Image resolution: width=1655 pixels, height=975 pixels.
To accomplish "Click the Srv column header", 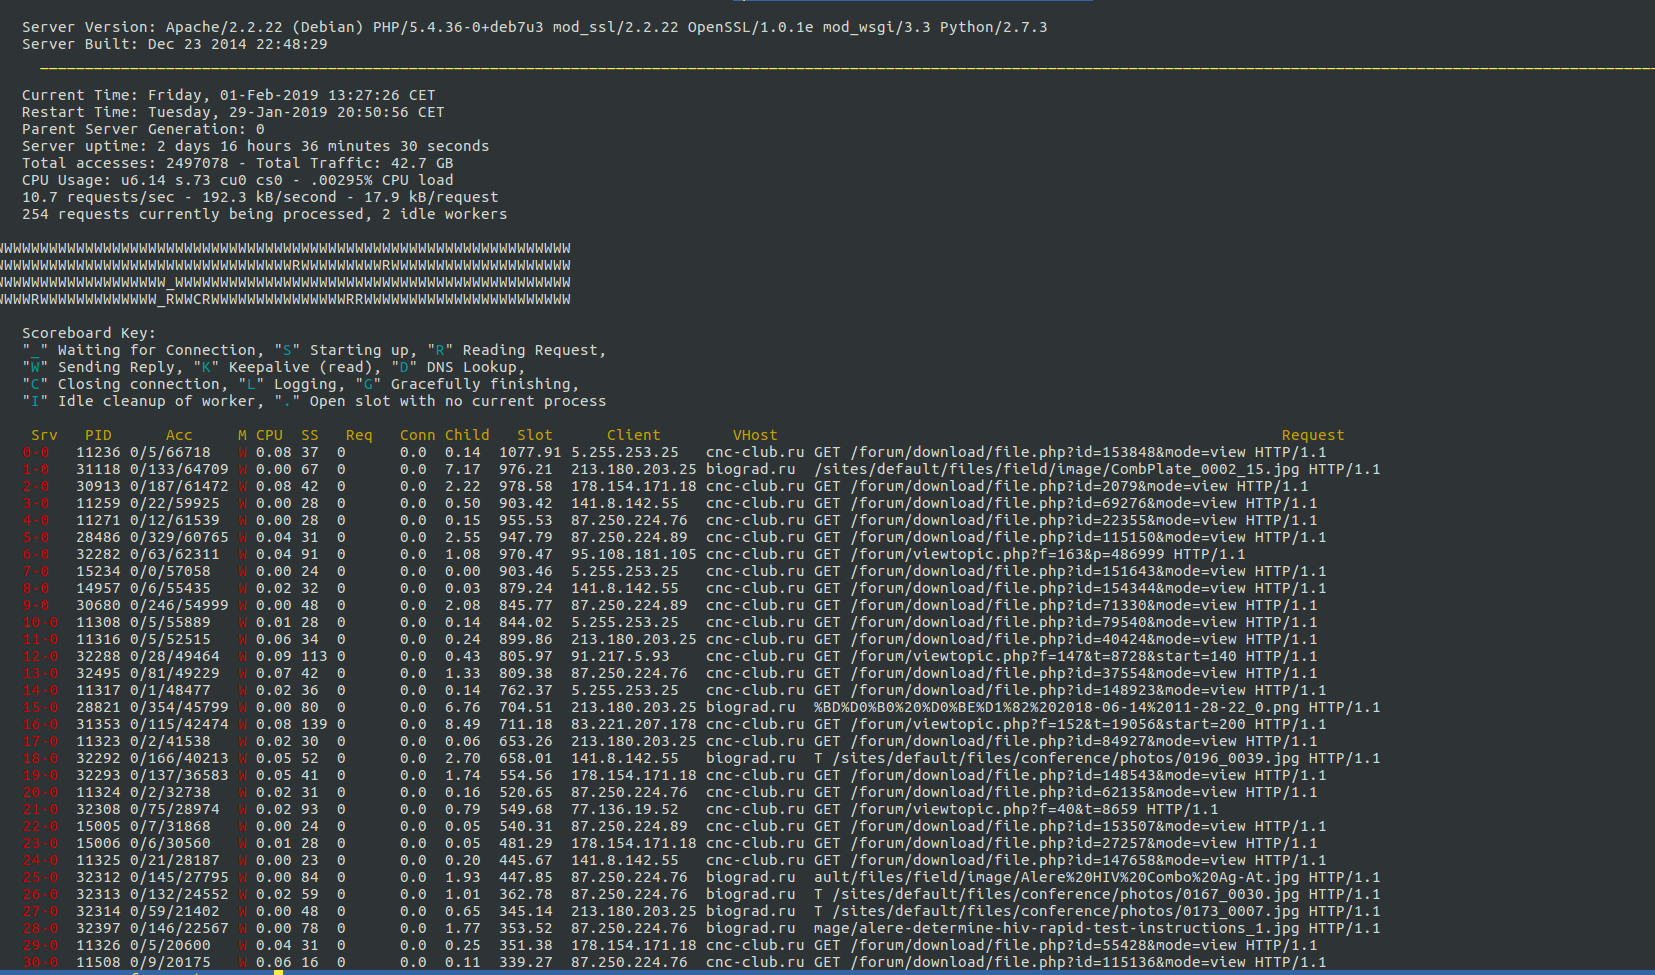I will [44, 435].
